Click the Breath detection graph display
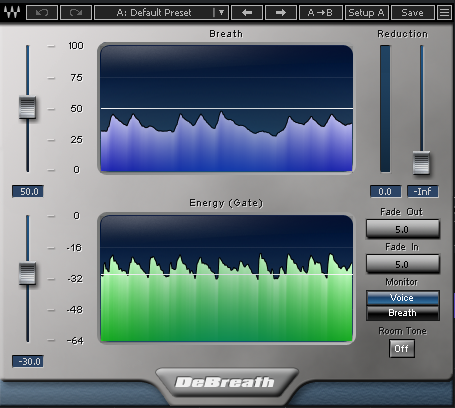This screenshot has width=455, height=408. (226, 108)
